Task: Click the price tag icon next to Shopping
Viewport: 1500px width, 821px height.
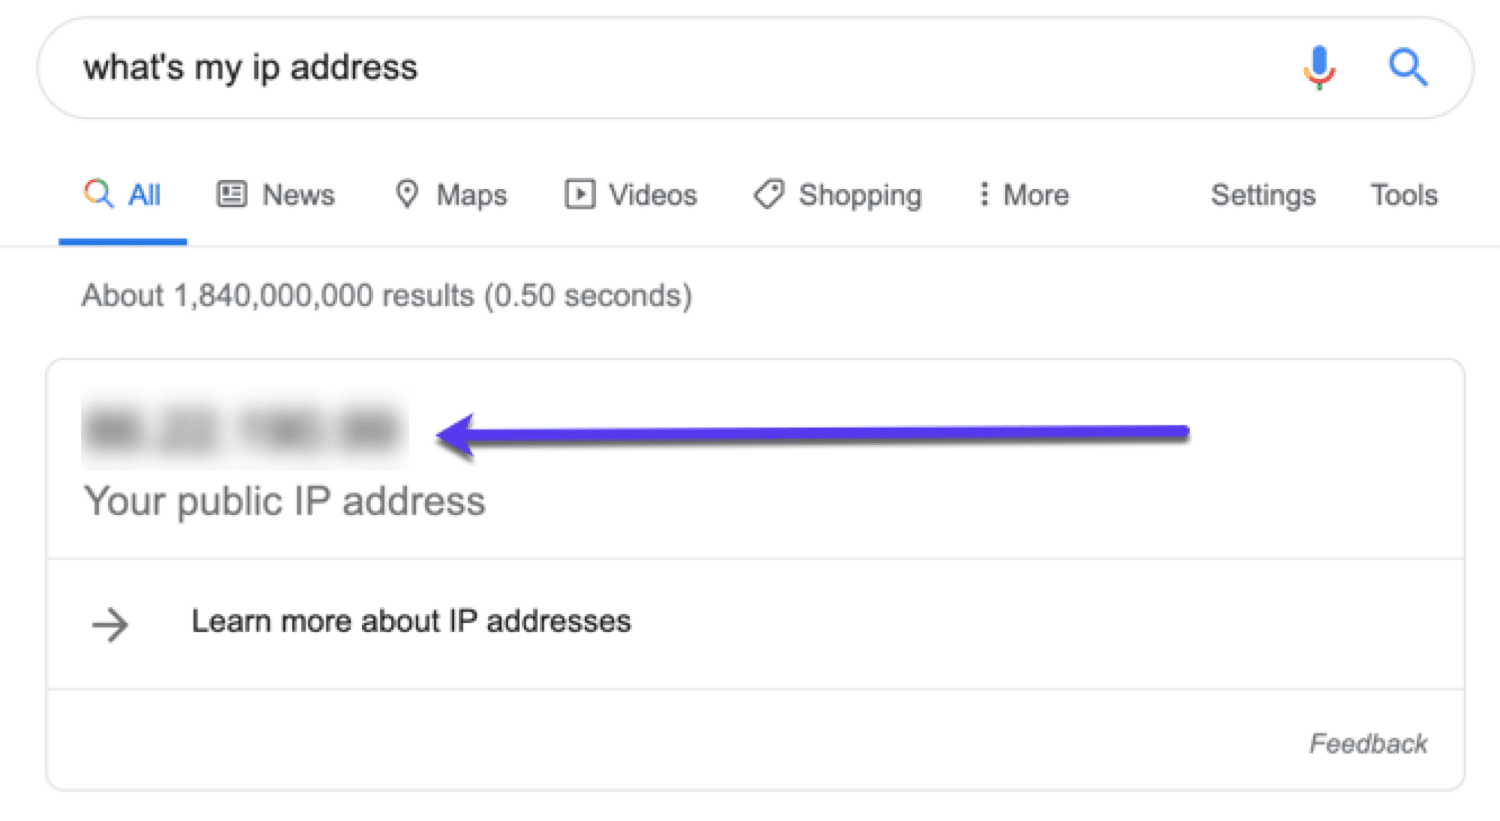Action: tap(768, 195)
